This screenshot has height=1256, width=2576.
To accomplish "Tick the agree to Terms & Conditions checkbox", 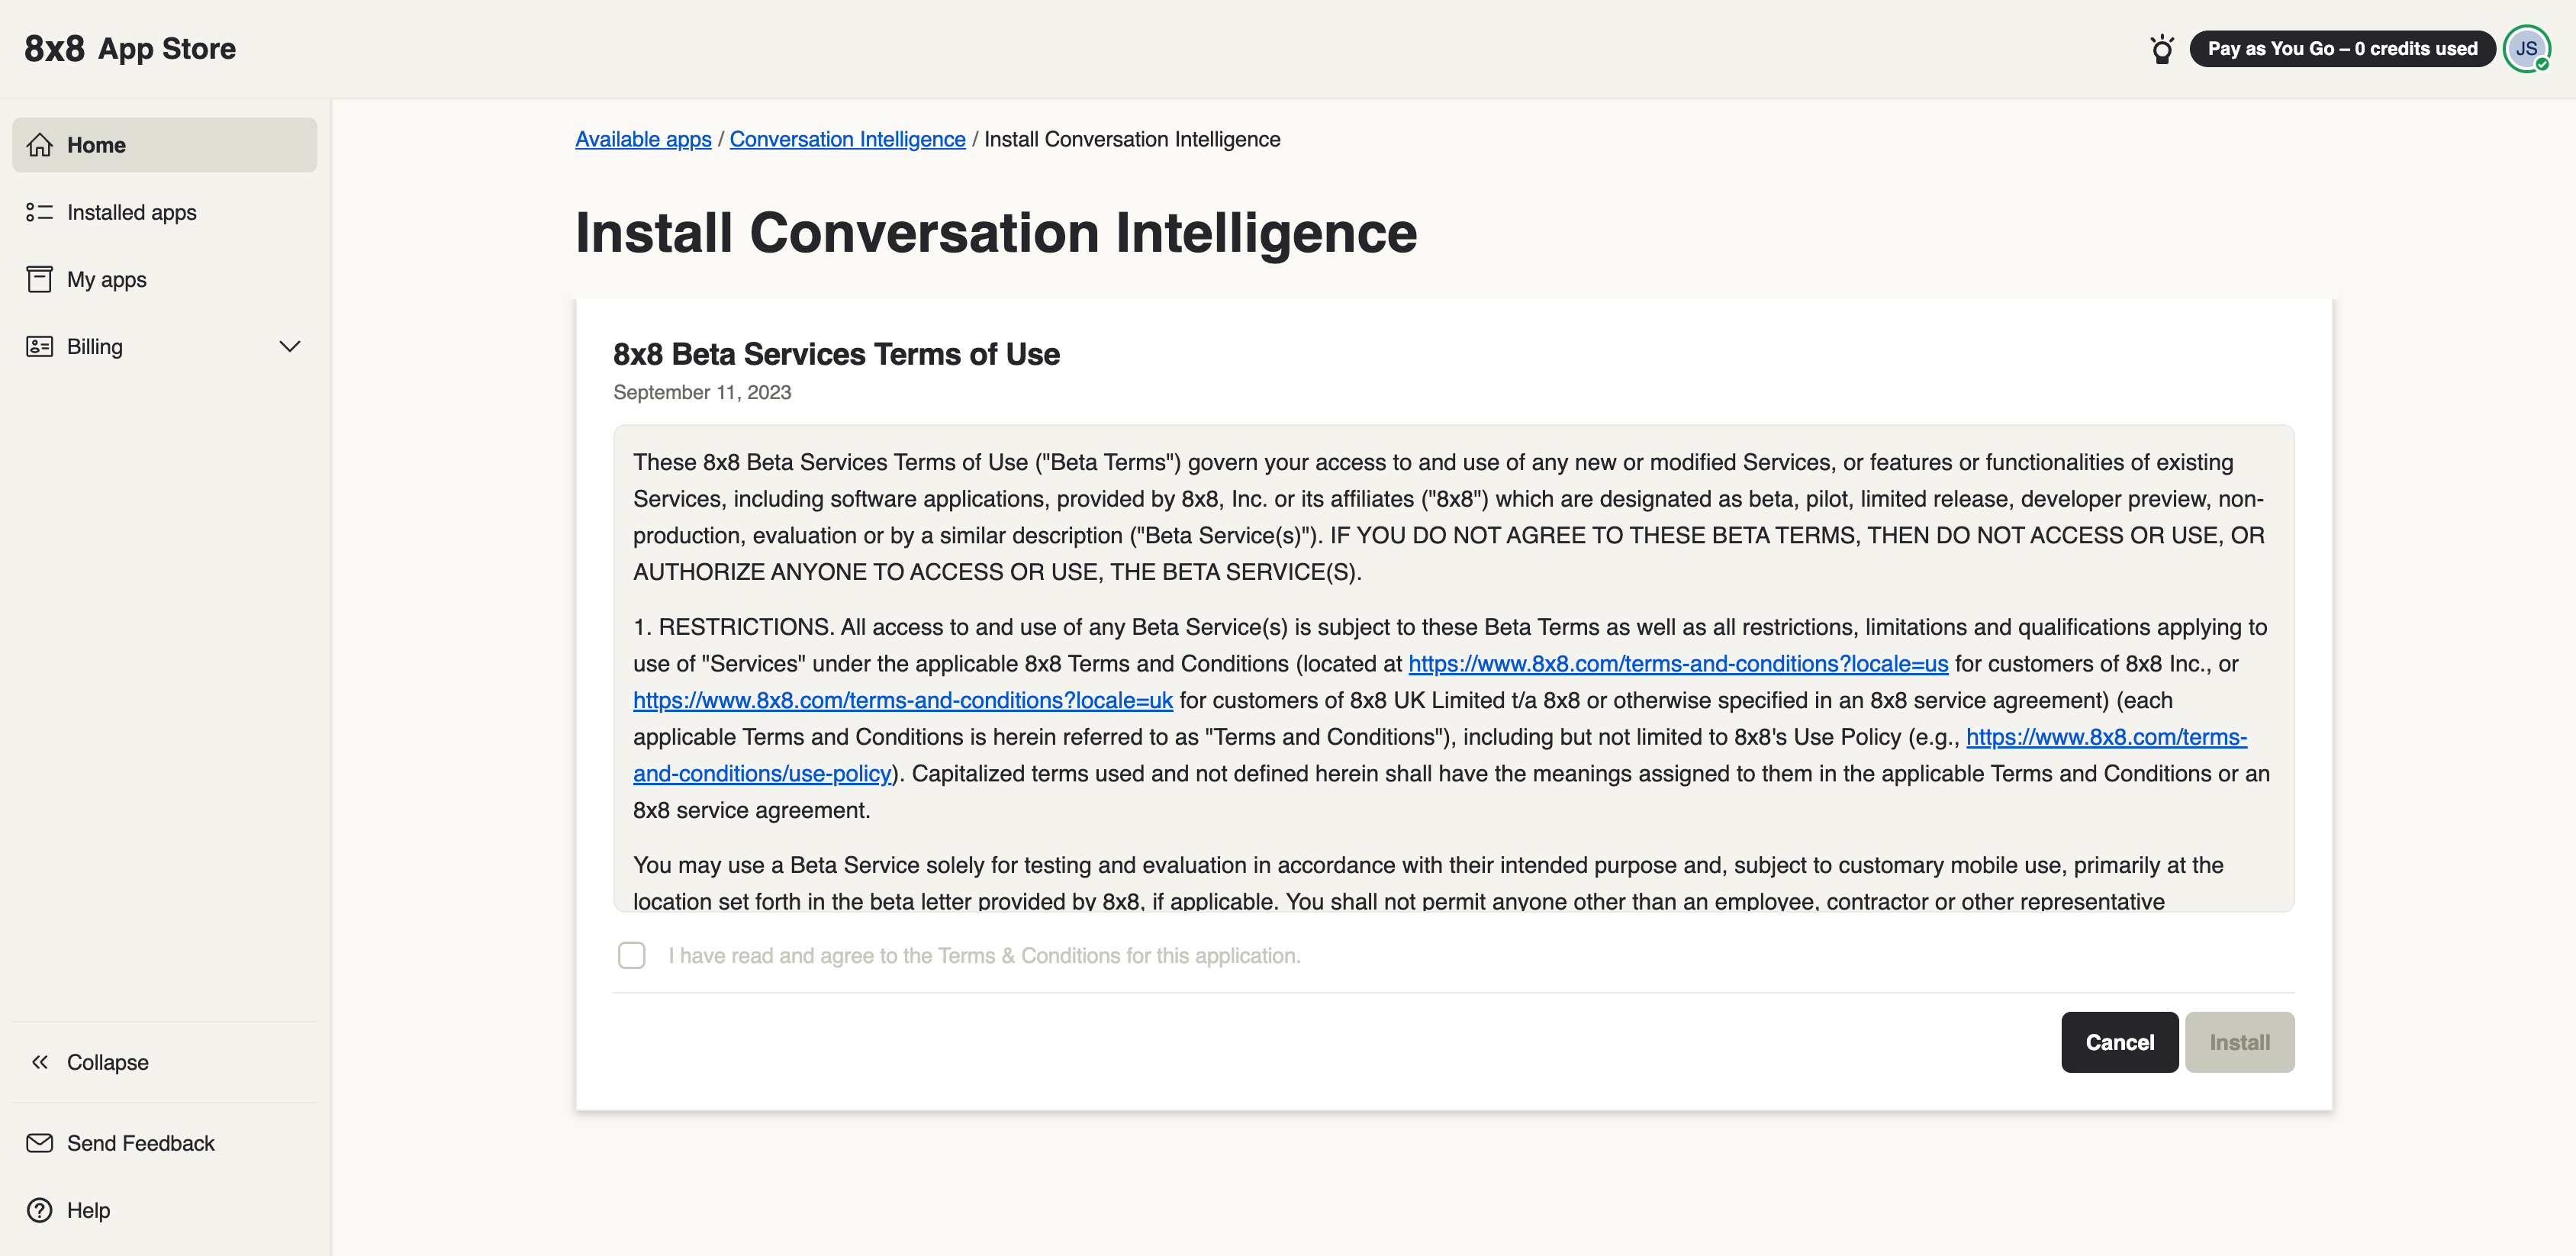I will point(632,955).
